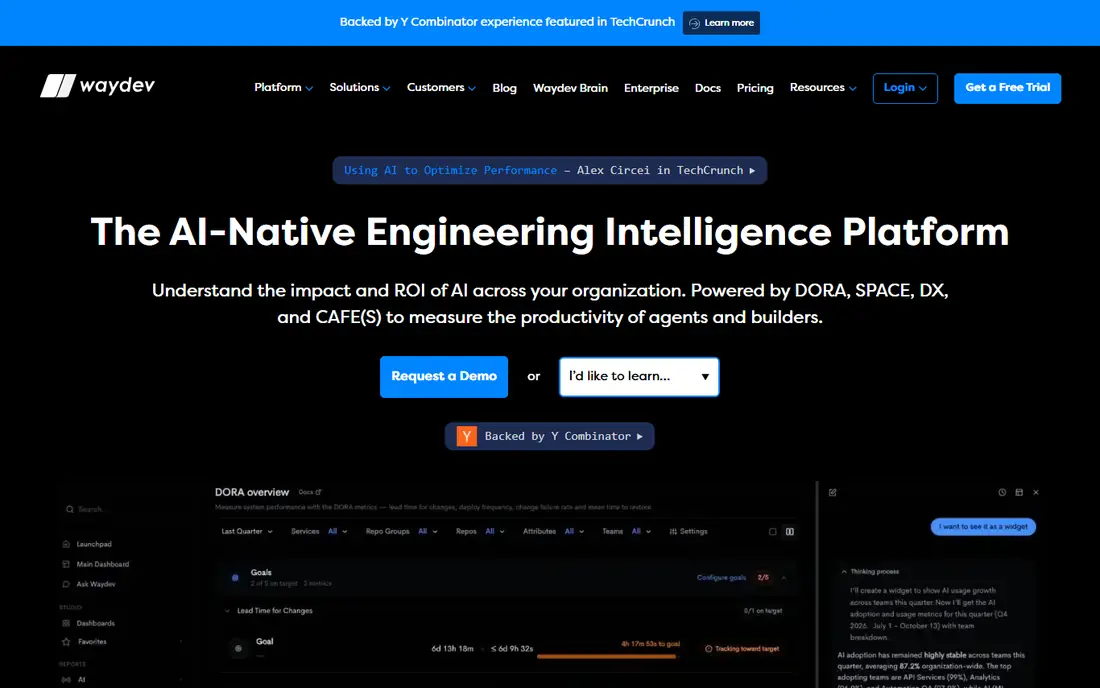Viewport: 1100px width, 688px height.
Task: Expand the Favorites sidebar arrow
Action: (181, 642)
